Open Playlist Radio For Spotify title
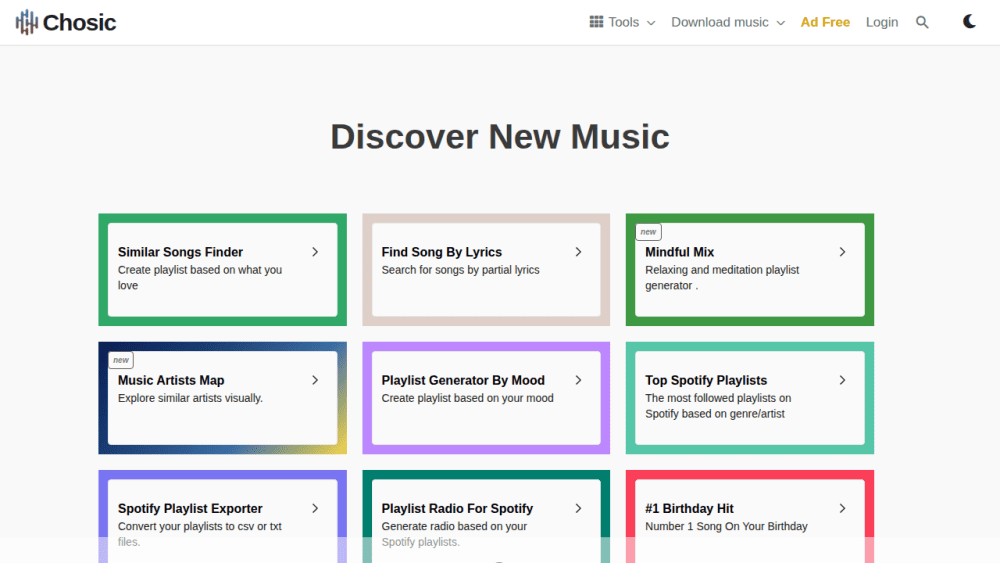This screenshot has width=1000, height=563. [457, 508]
